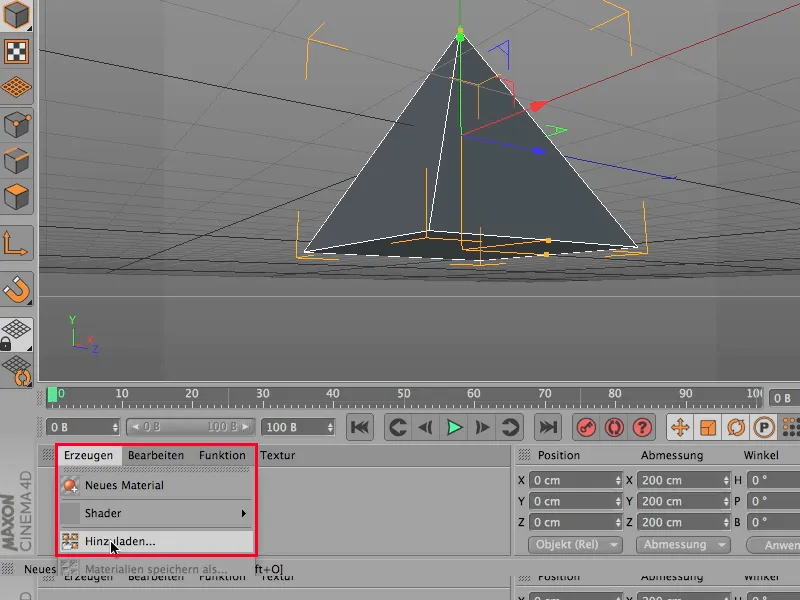Choose Hinzuladen... menu entry

pyautogui.click(x=156, y=541)
